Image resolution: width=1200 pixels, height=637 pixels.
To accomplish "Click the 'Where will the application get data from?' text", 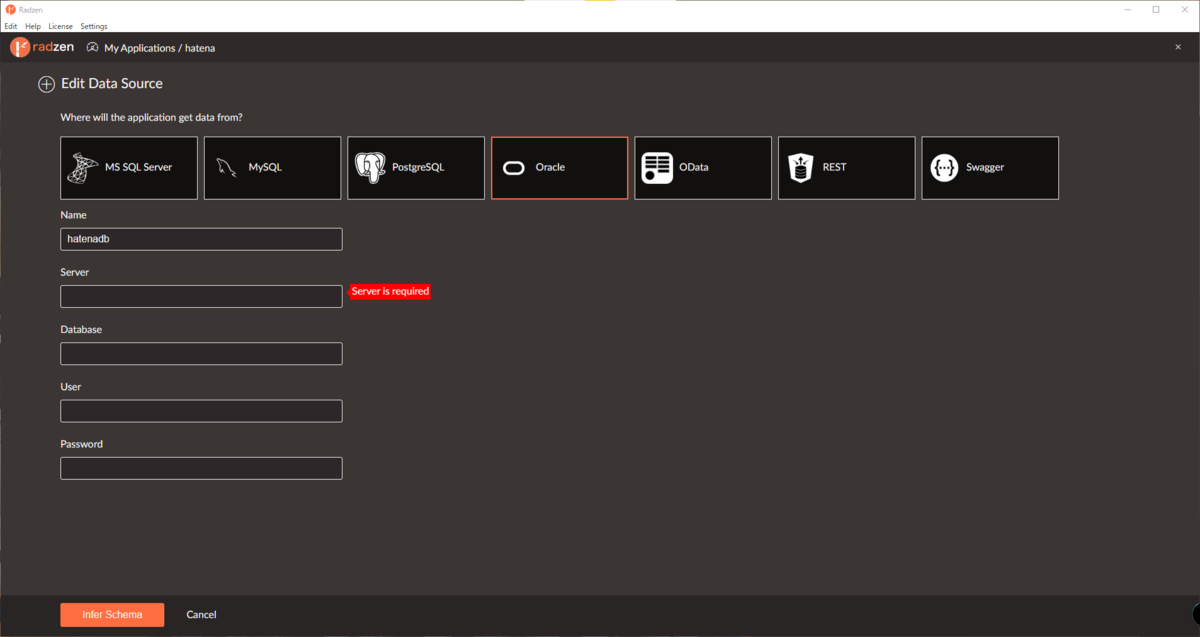I will click(151, 117).
